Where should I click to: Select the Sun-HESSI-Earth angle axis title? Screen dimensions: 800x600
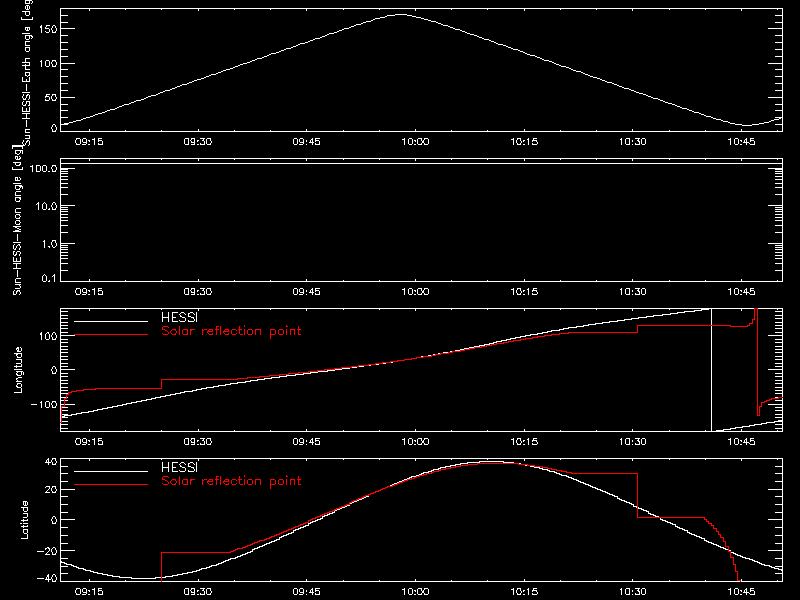27,73
